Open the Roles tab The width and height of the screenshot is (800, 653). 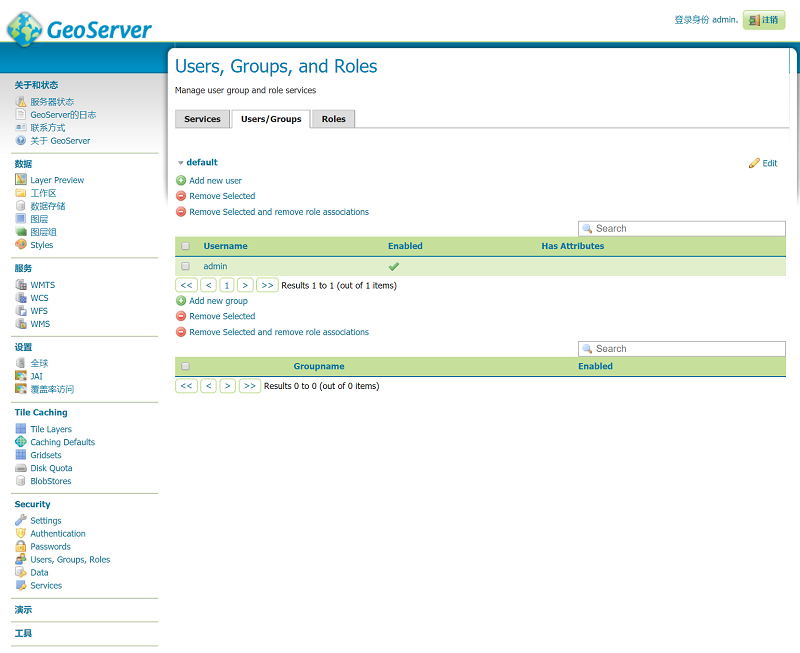(333, 119)
